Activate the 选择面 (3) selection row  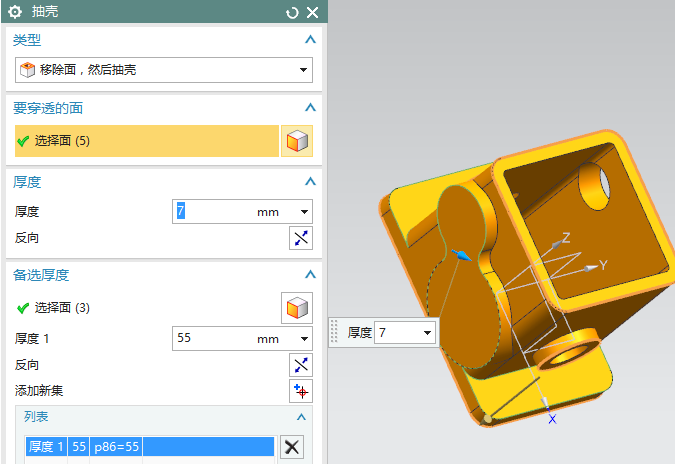(145, 308)
